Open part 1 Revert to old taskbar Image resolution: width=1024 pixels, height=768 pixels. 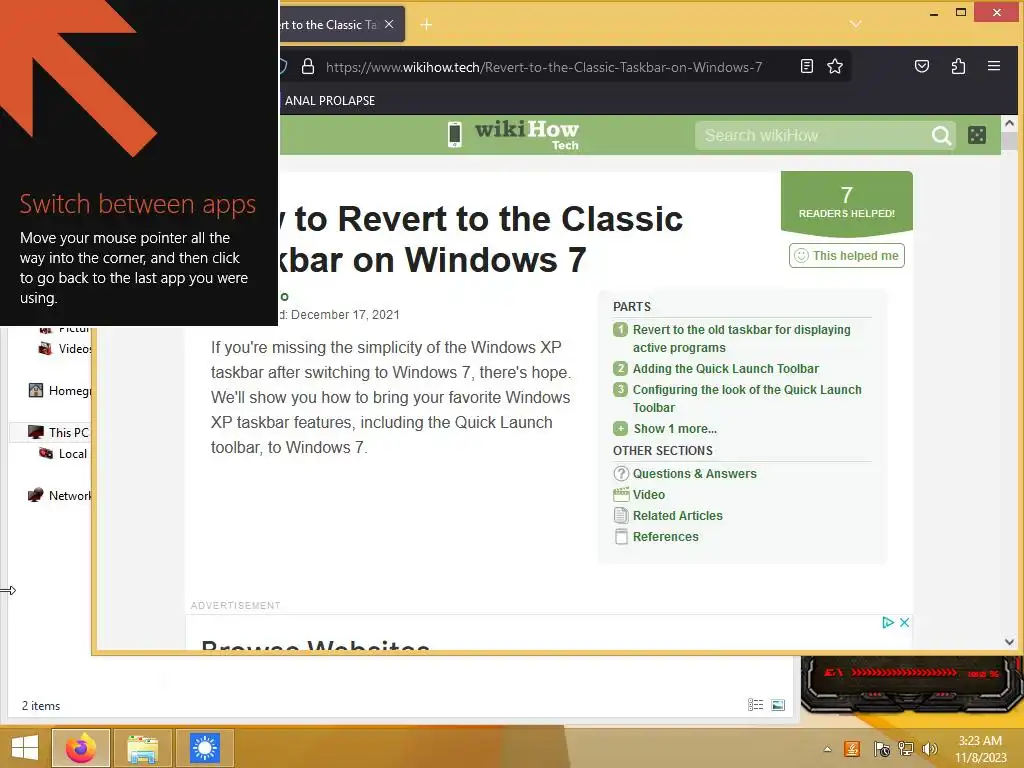741,338
